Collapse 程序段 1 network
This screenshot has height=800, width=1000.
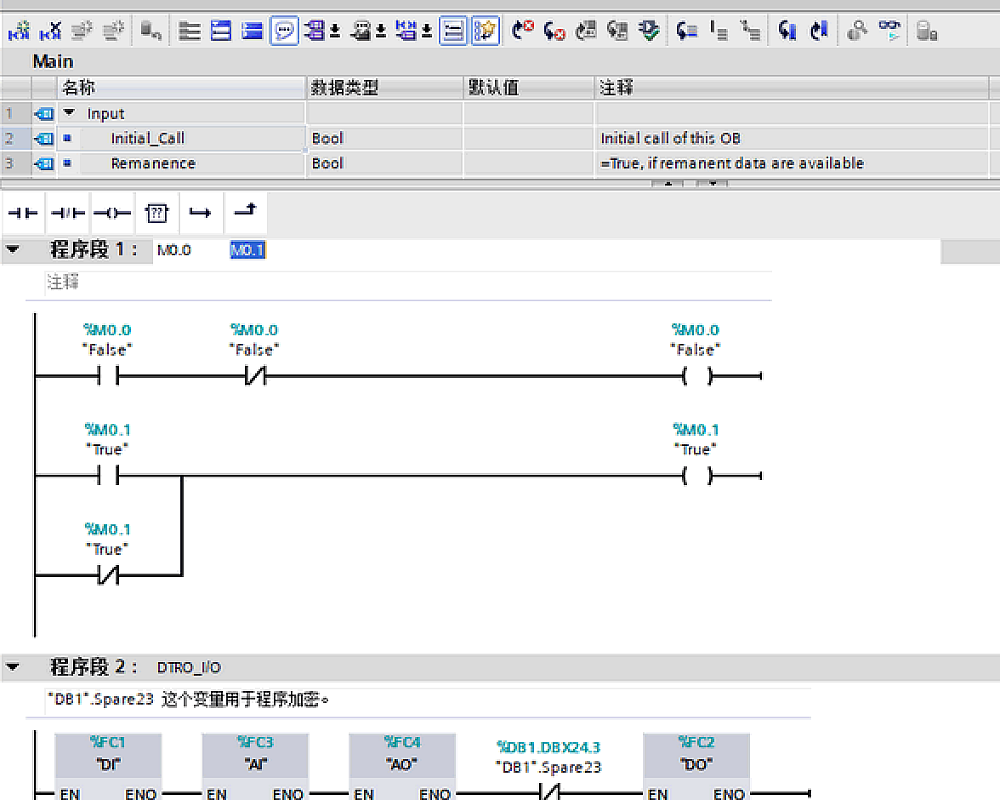click(12, 250)
